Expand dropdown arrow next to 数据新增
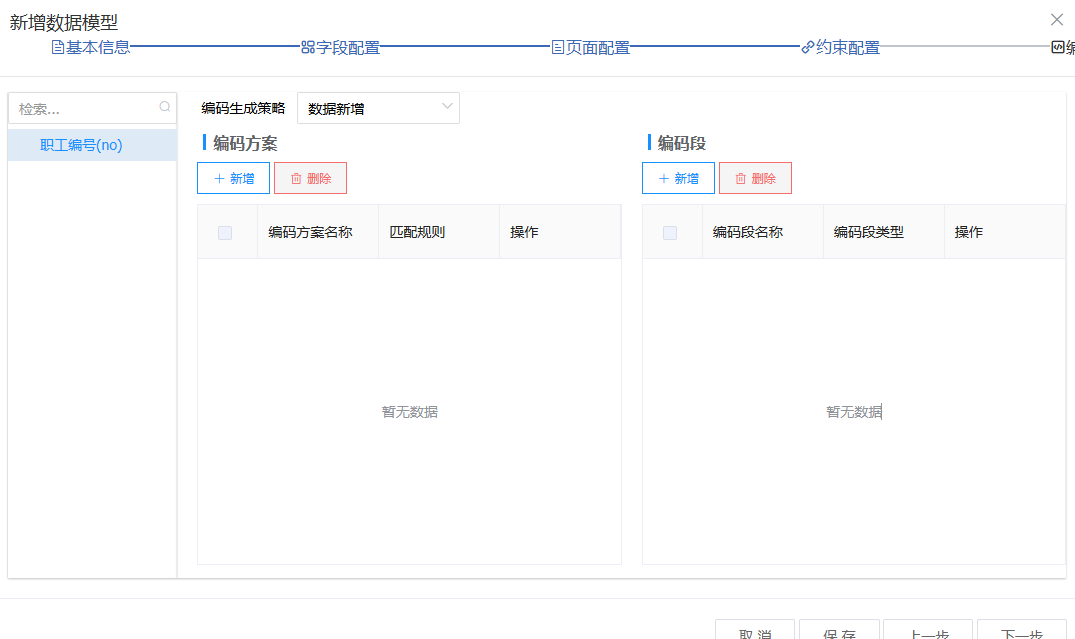Image resolution: width=1075 pixels, height=639 pixels. pos(446,107)
